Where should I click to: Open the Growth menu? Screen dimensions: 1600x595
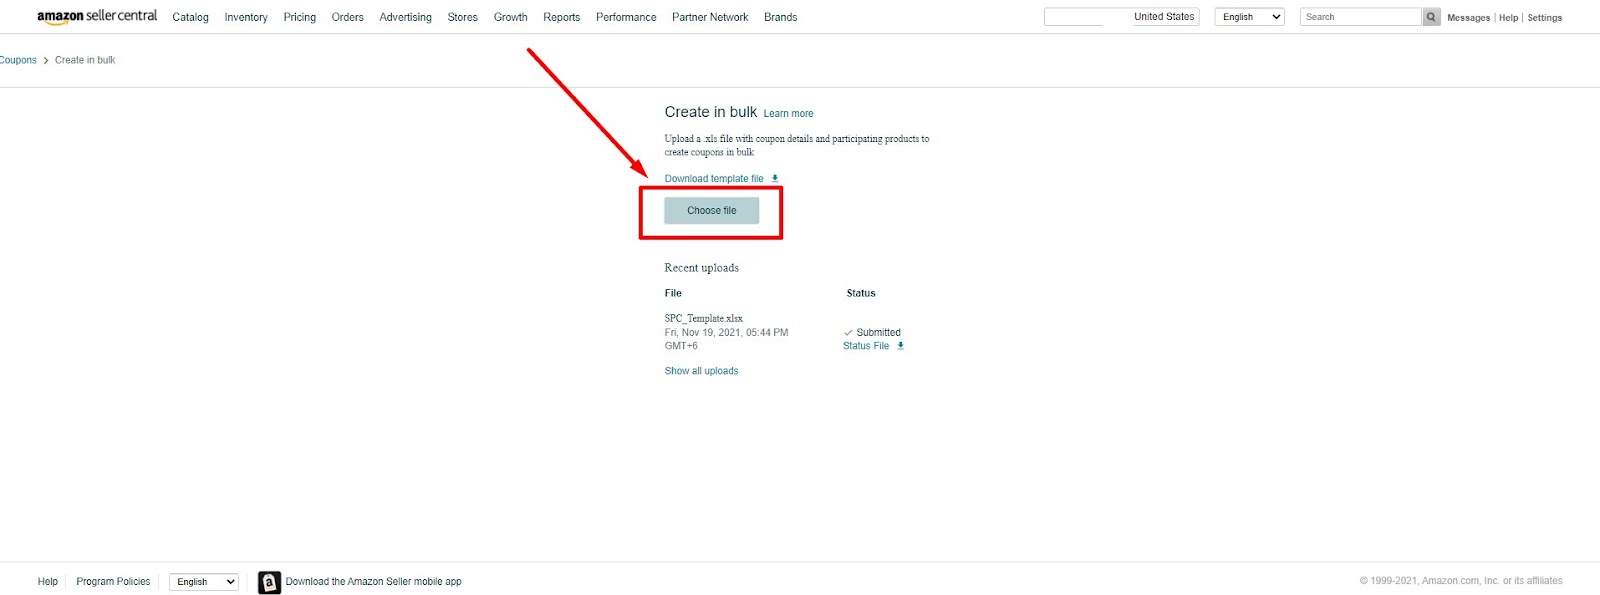(x=510, y=17)
